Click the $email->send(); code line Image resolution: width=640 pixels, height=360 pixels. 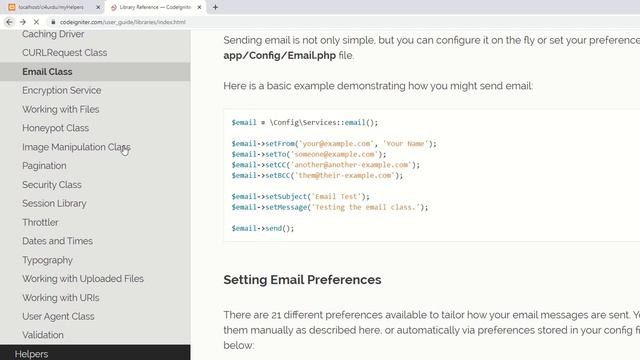click(263, 229)
